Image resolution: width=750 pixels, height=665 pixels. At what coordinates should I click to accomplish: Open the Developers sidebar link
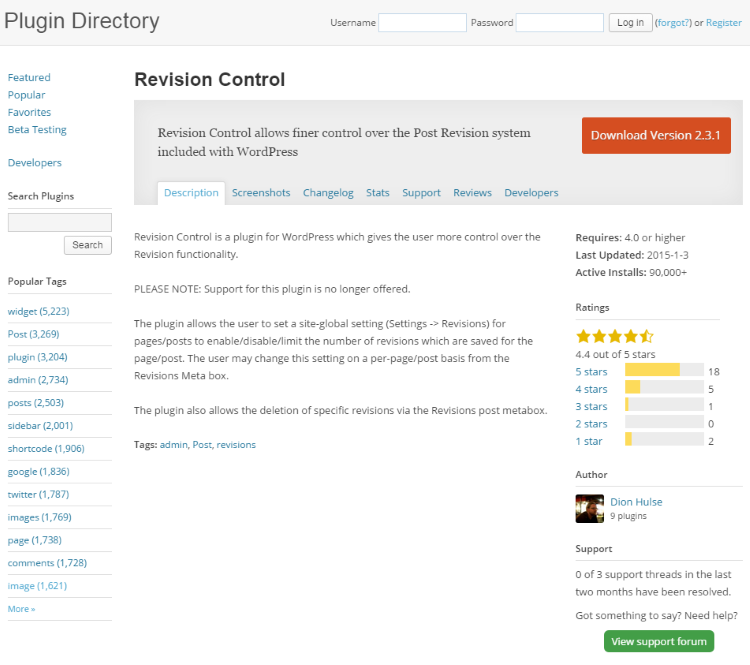[34, 163]
